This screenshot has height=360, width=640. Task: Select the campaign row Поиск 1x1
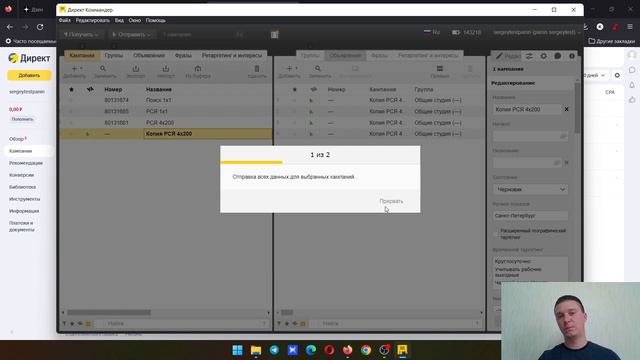coord(166,100)
